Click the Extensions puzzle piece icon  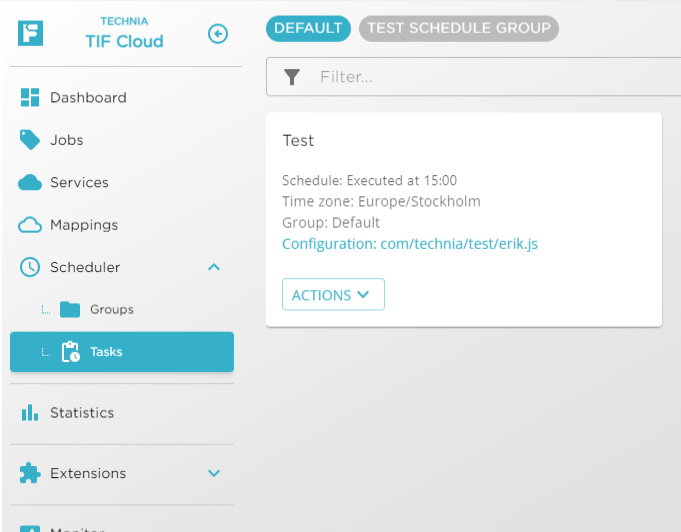30,473
